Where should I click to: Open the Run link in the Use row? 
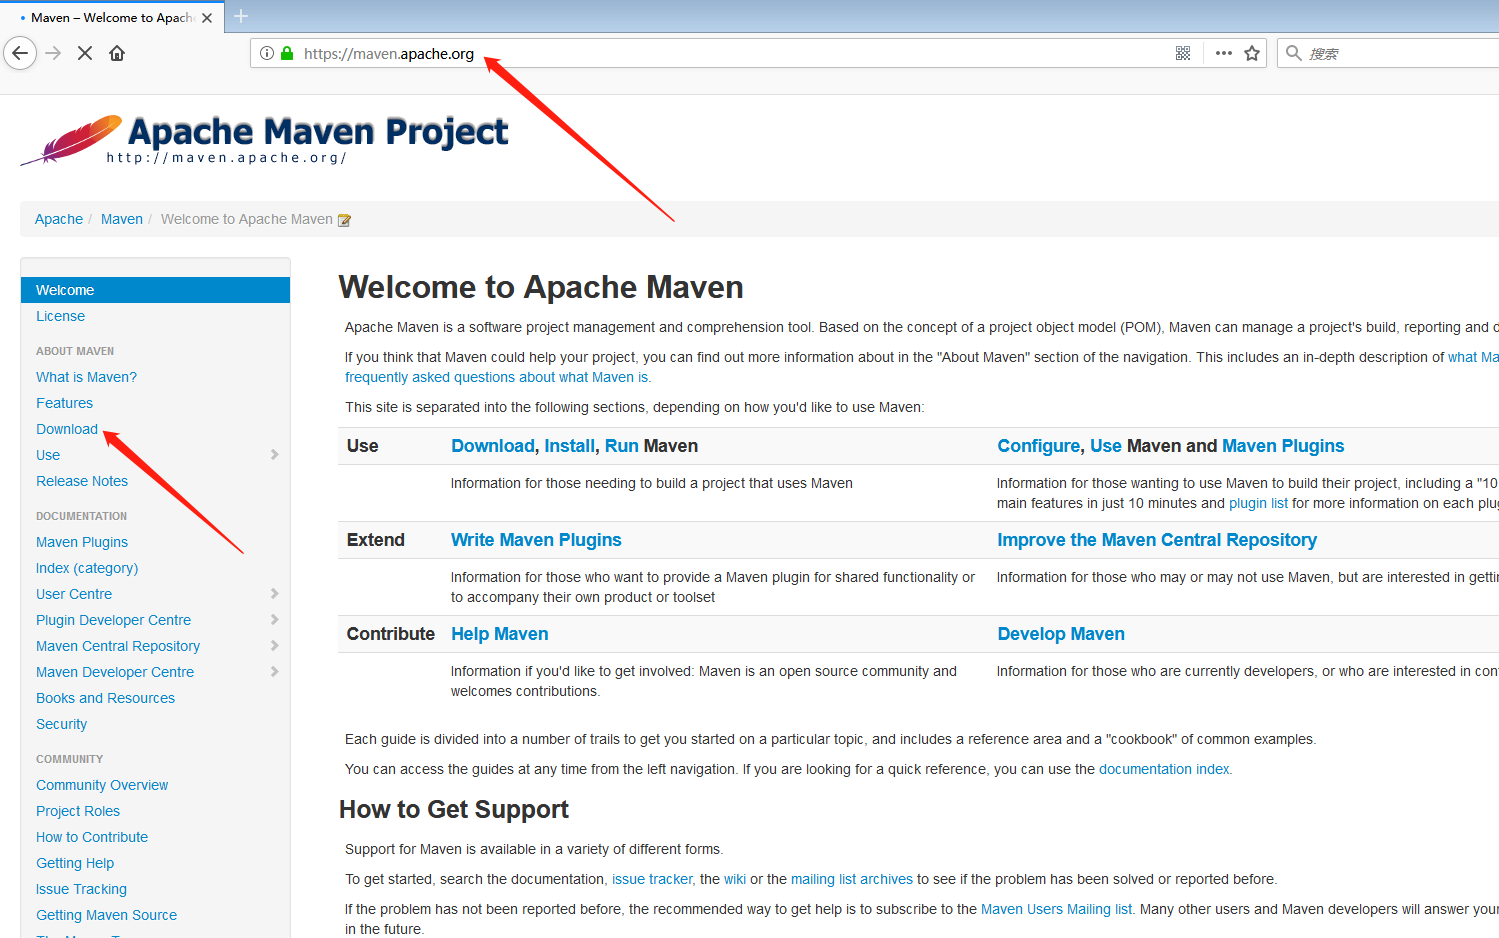pos(621,446)
